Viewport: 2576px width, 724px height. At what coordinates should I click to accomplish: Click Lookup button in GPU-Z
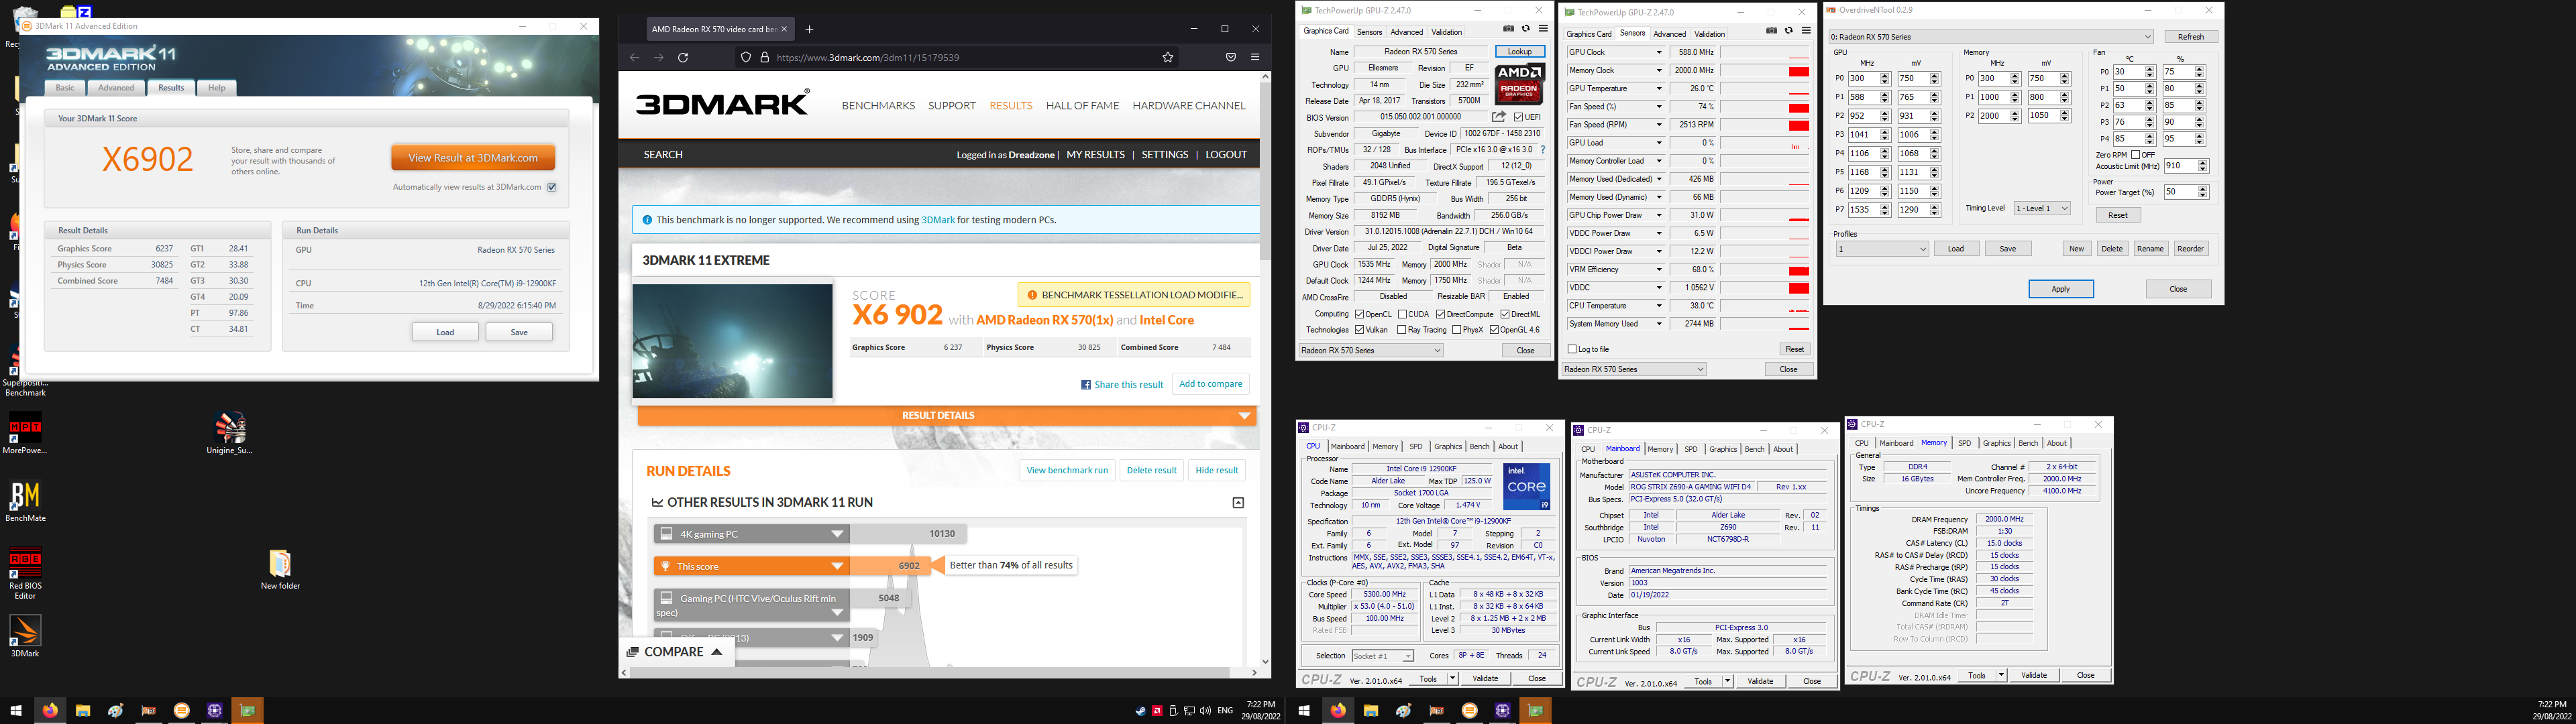point(1519,51)
